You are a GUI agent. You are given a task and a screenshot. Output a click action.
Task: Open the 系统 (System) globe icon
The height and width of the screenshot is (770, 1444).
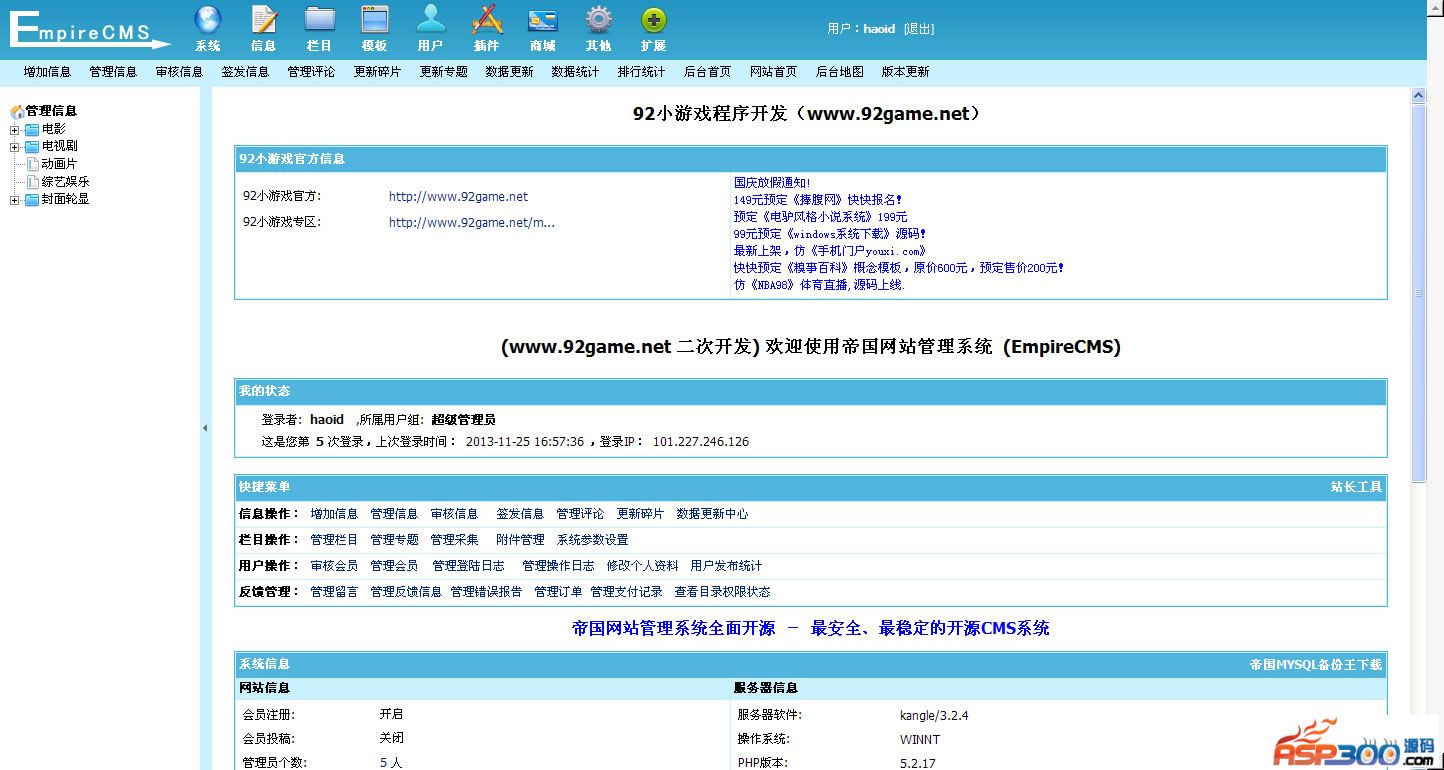click(x=208, y=21)
